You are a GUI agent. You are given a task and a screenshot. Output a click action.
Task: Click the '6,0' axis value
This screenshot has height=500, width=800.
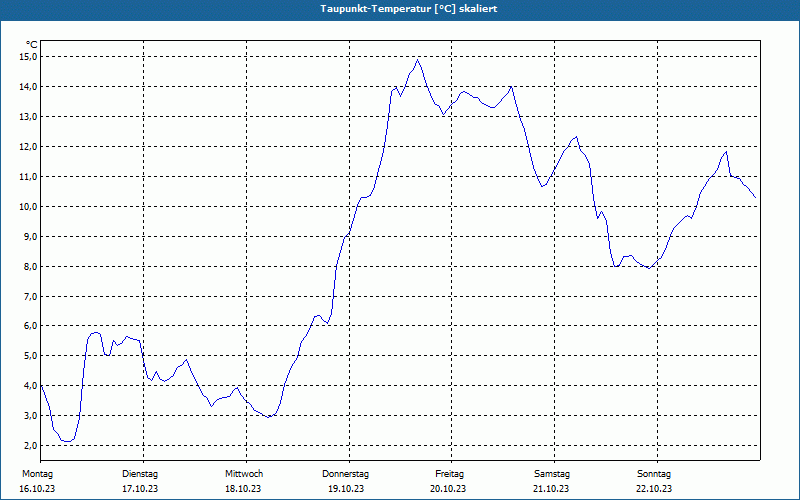pyautogui.click(x=31, y=326)
